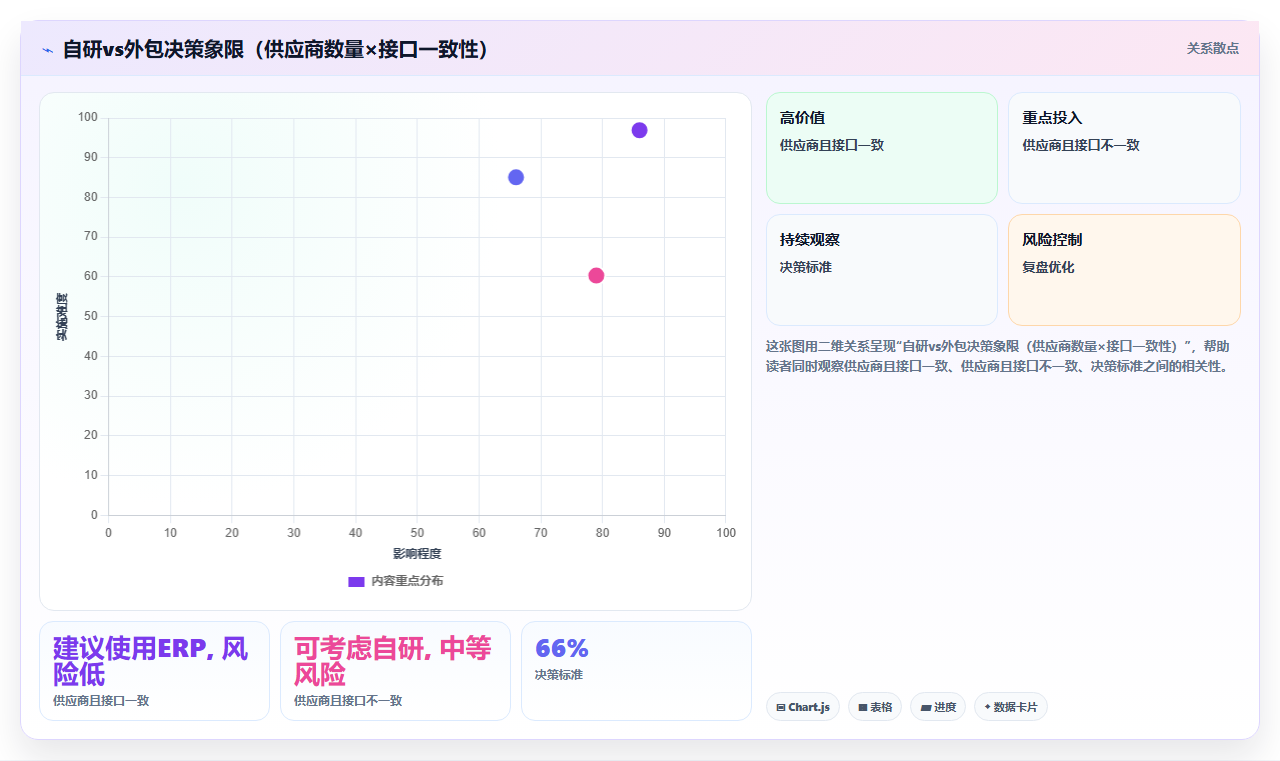This screenshot has height=761, width=1280.
Task: Click the 实施难度 y-axis title
Action: point(62,316)
